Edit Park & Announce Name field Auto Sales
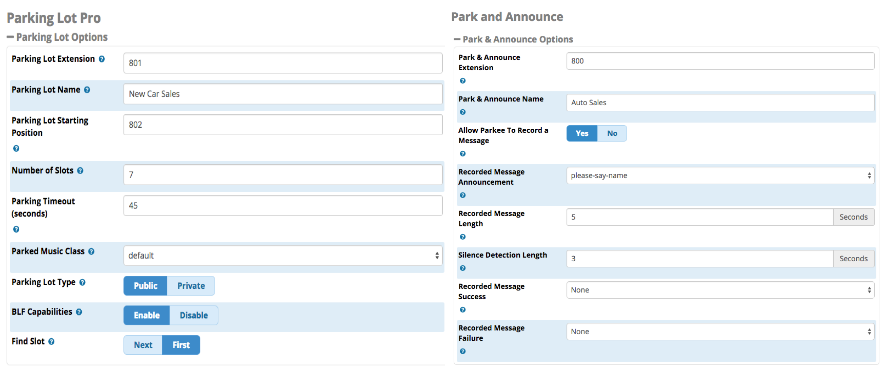Image resolution: width=881 pixels, height=384 pixels. [x=720, y=102]
